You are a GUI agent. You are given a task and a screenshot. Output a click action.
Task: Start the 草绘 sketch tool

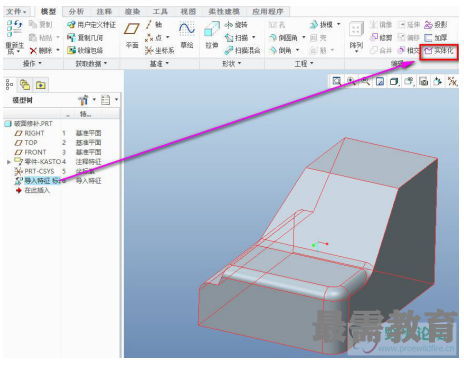[187, 35]
